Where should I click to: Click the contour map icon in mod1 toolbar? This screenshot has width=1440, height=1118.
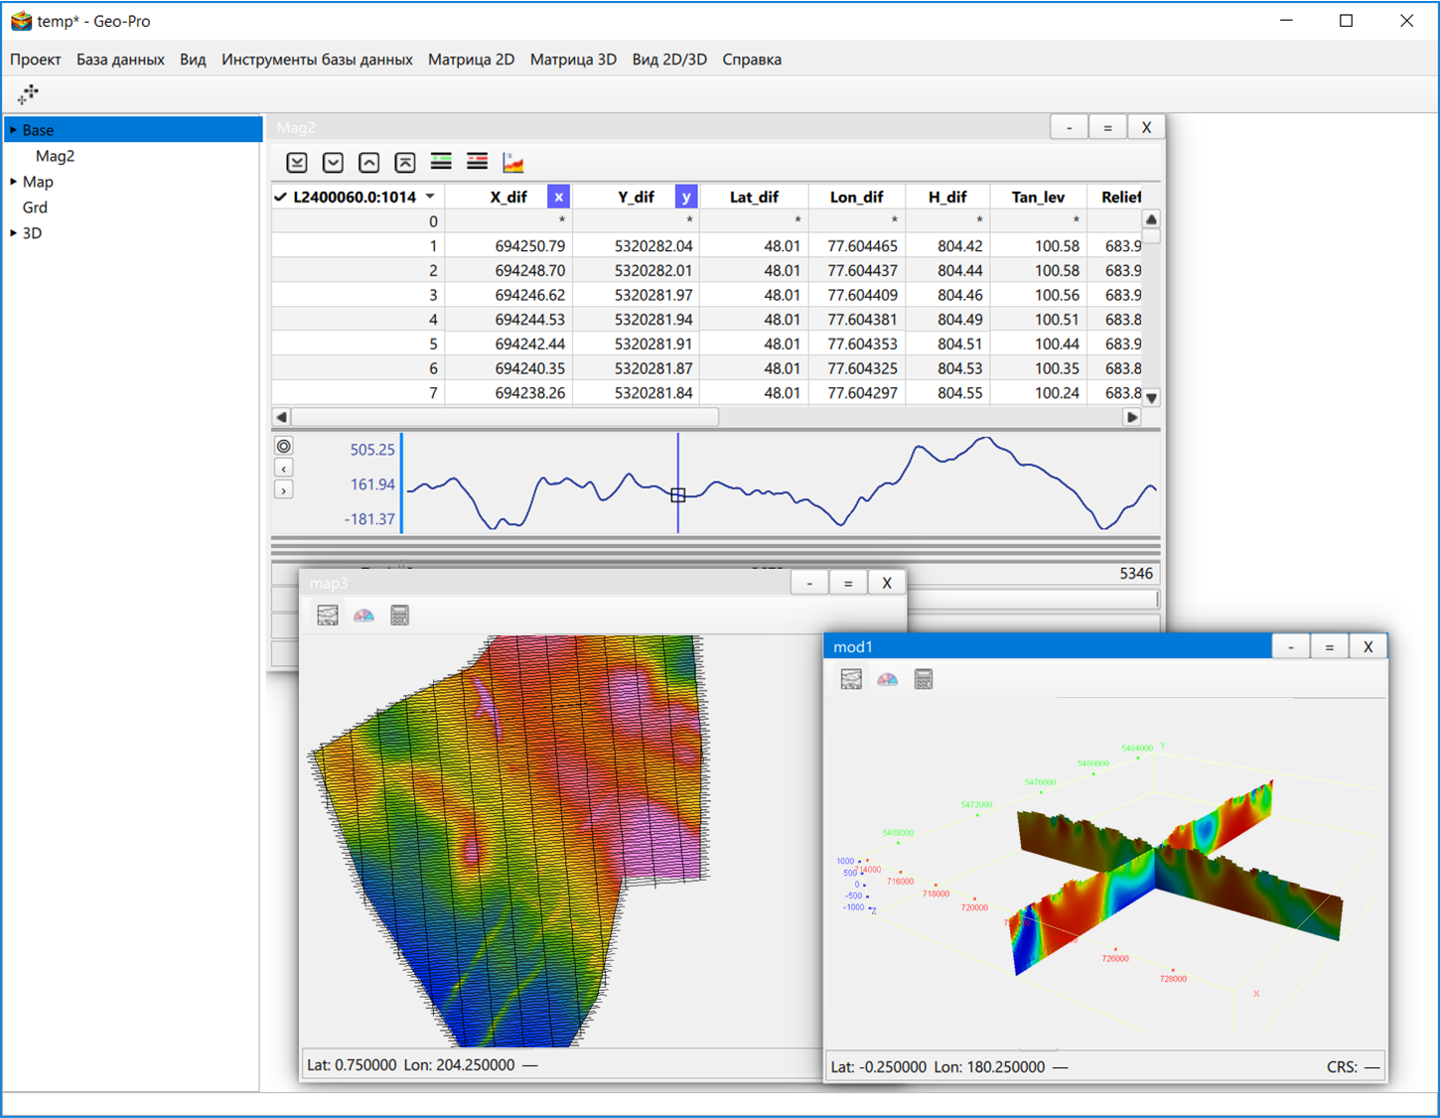(x=851, y=680)
